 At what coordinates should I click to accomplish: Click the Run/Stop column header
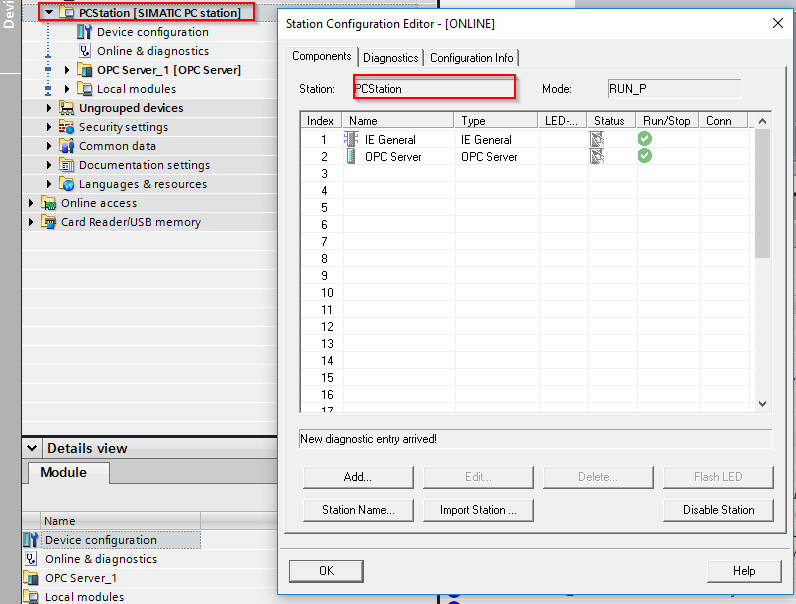pos(667,121)
